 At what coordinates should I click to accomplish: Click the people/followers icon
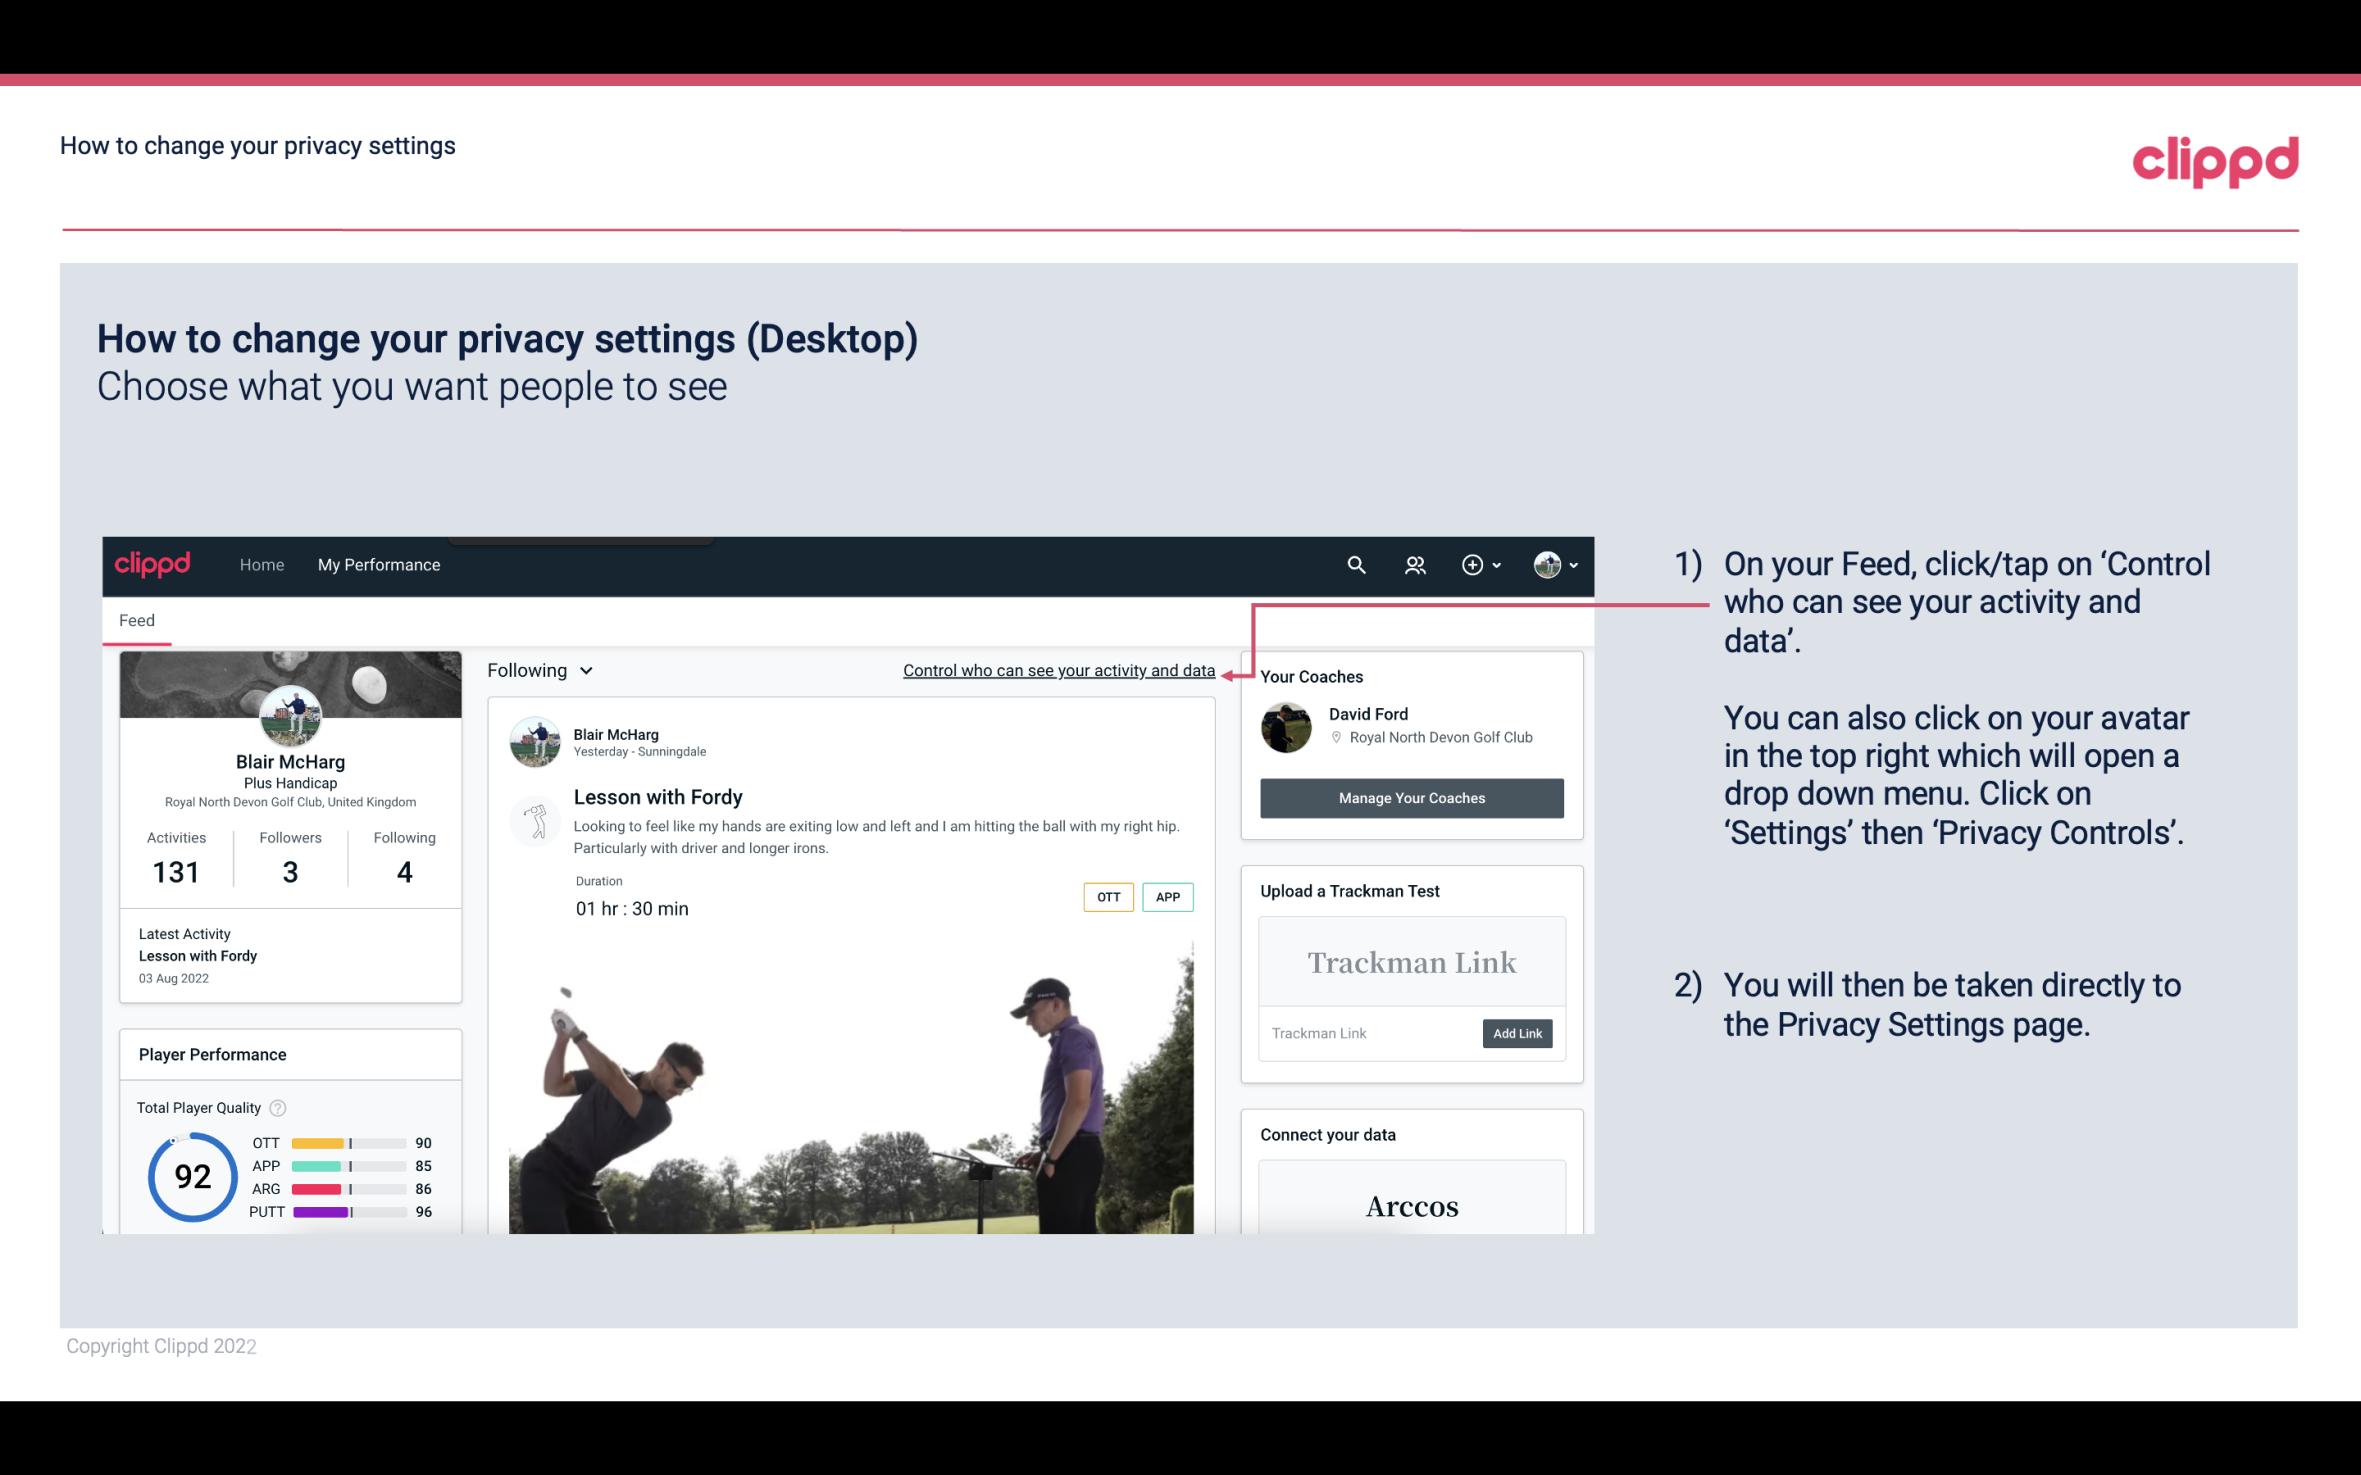point(1415,562)
